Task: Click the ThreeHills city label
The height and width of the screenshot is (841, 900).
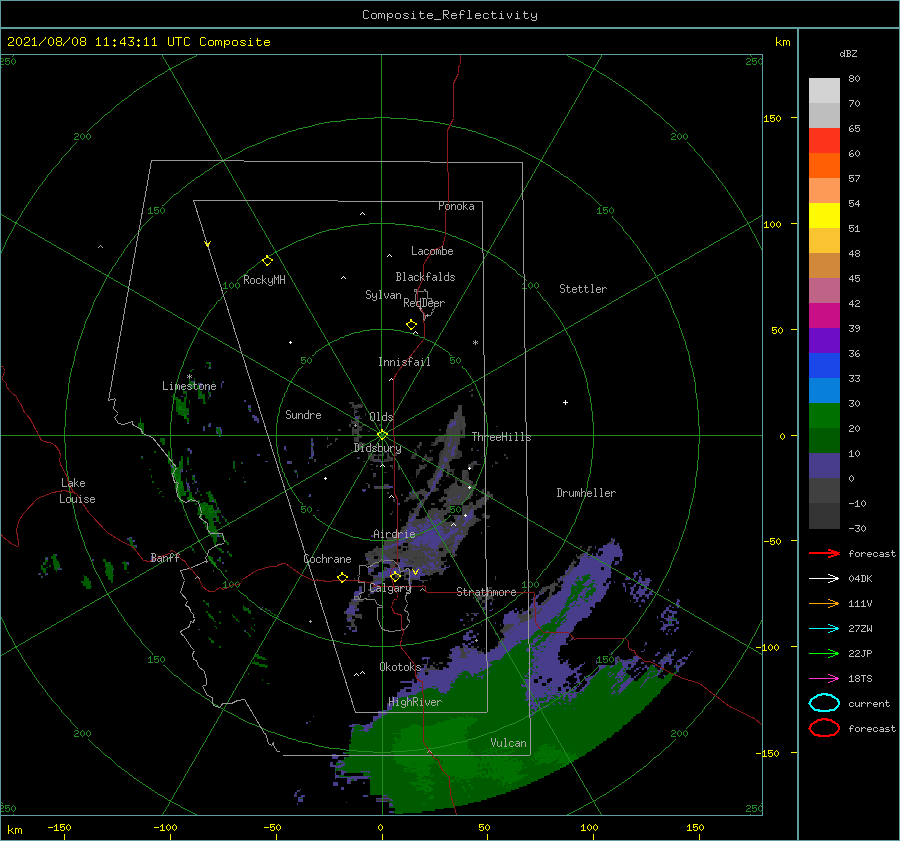Action: click(x=502, y=437)
